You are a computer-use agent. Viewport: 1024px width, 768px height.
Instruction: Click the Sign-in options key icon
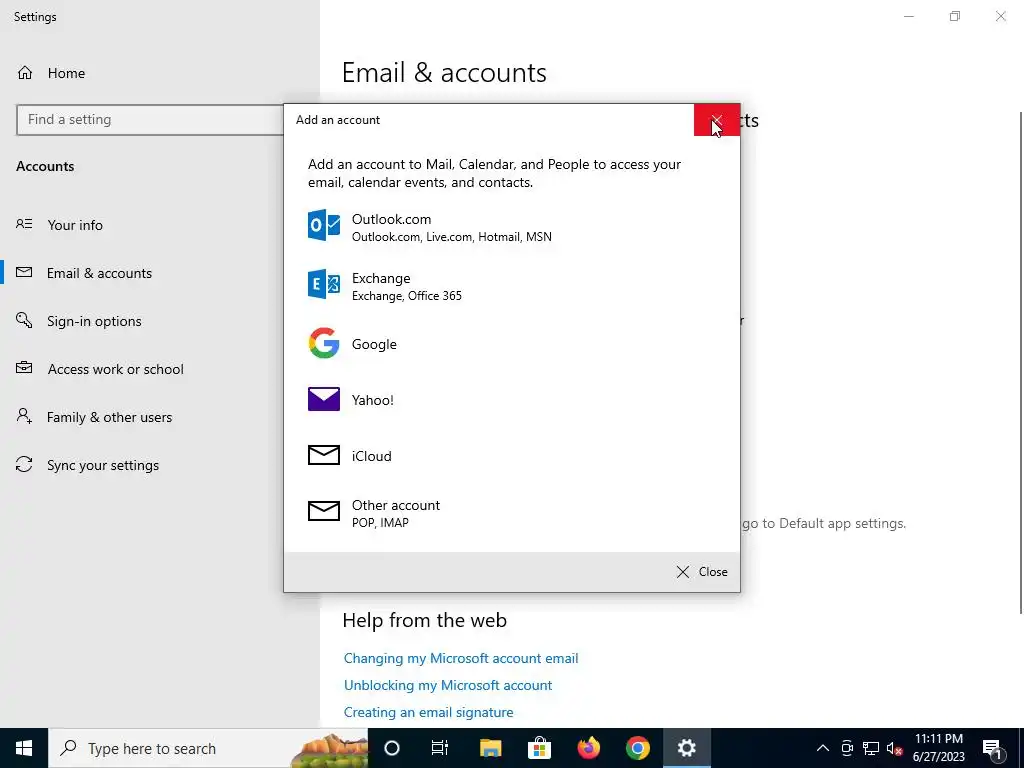coord(24,320)
